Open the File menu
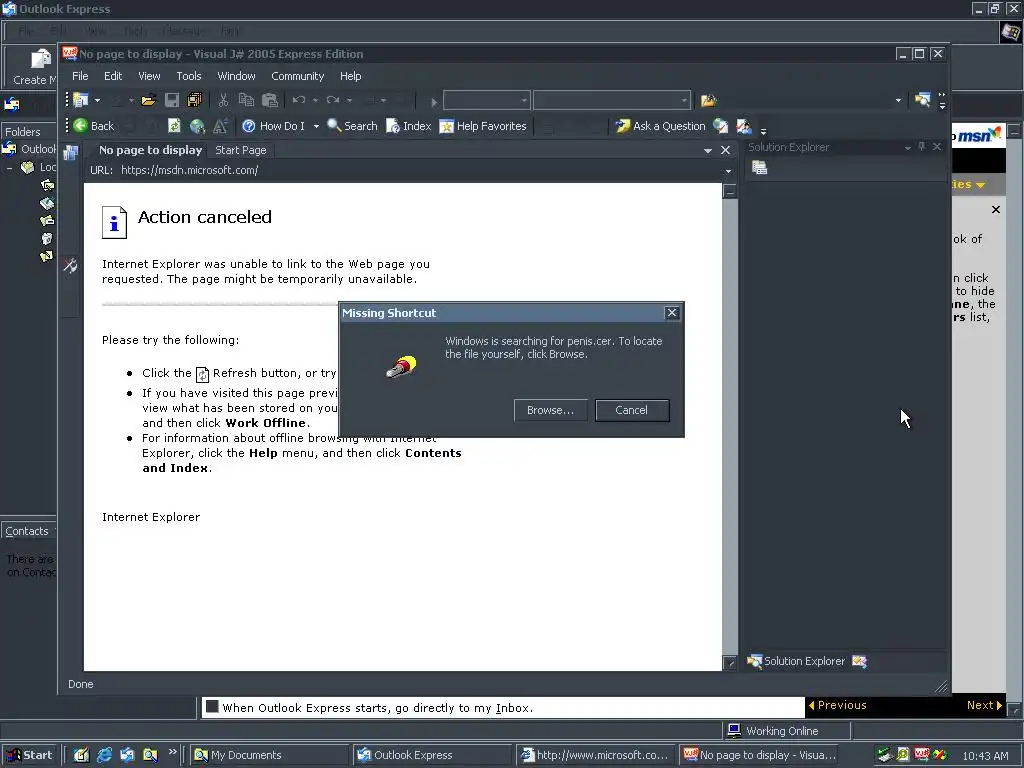1024x768 pixels. click(x=80, y=76)
